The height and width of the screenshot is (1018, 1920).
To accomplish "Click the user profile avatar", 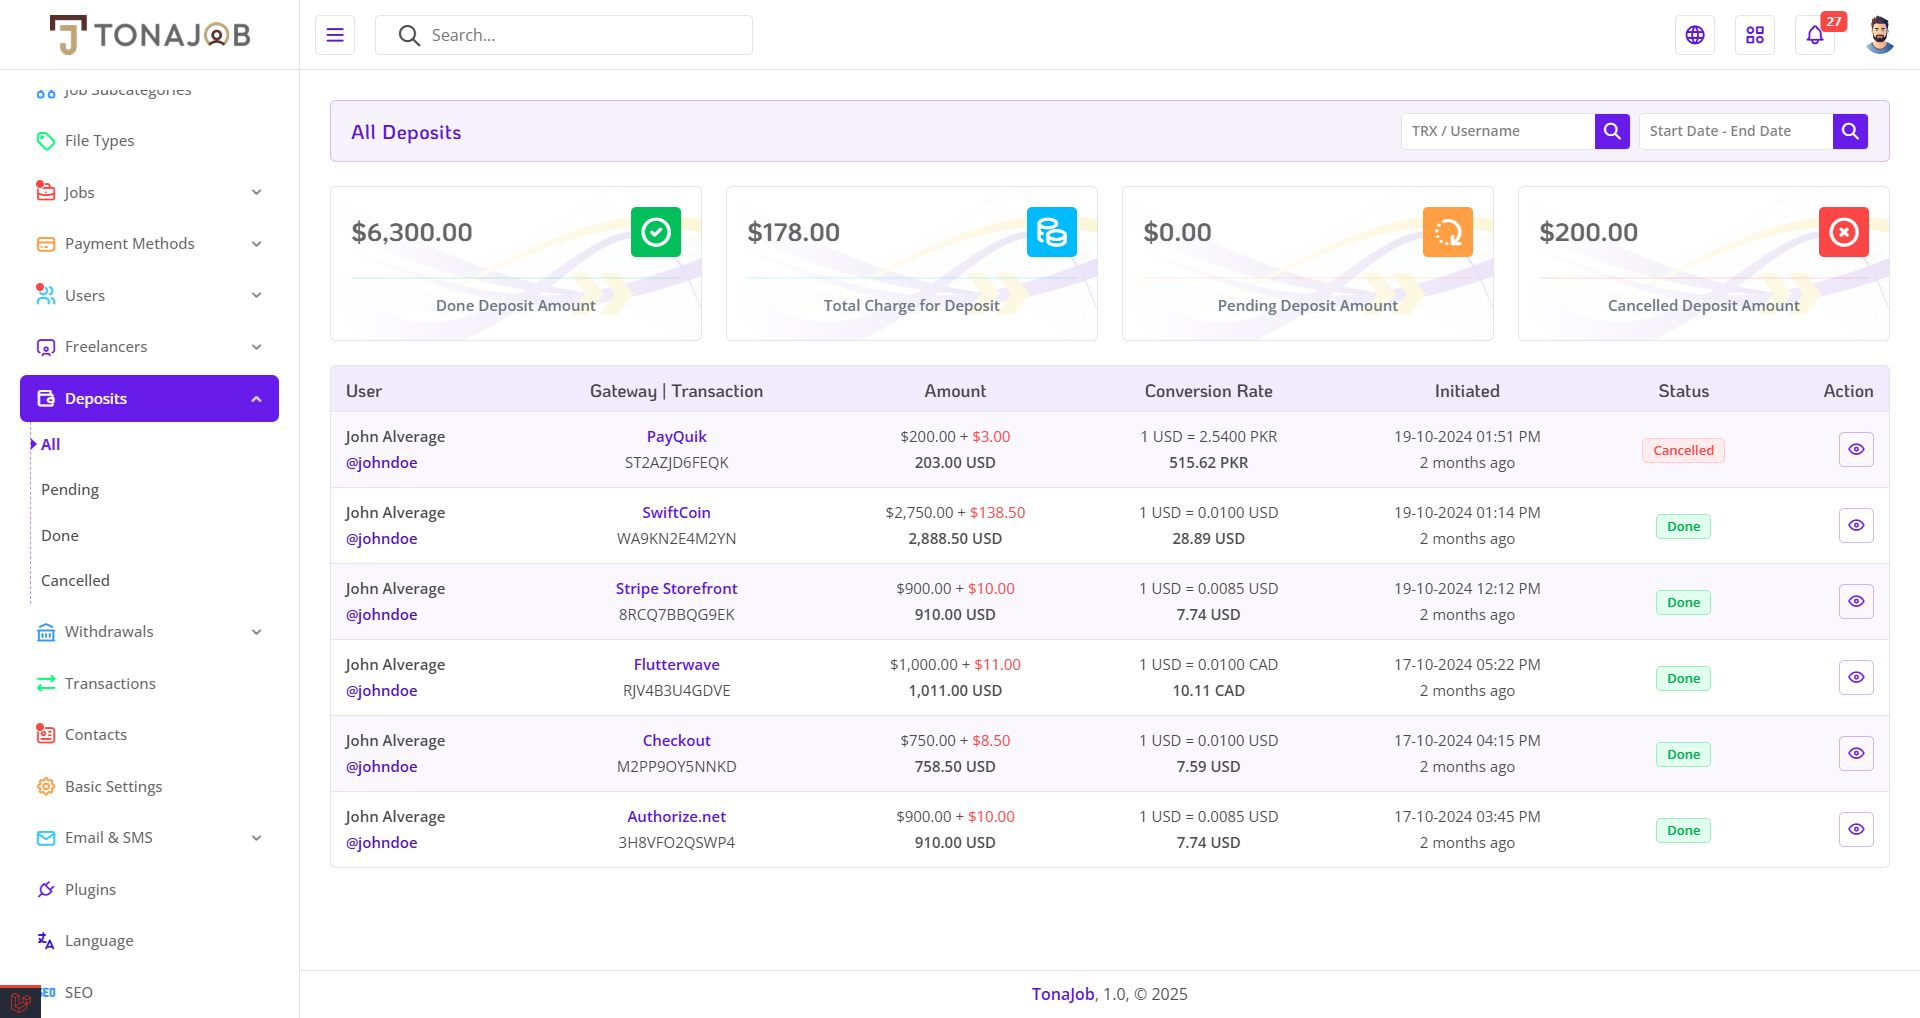I will click(1879, 35).
